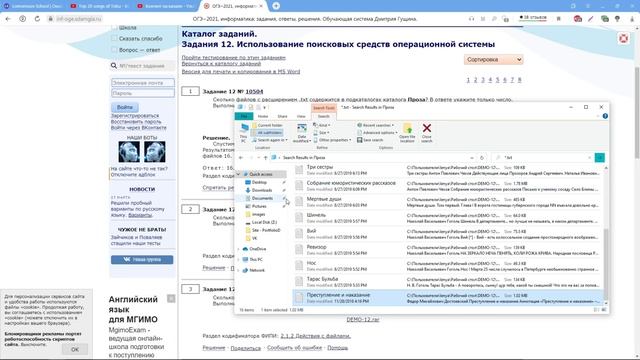Select Documents in the navigation pane
The image size is (640, 360).
click(262, 198)
